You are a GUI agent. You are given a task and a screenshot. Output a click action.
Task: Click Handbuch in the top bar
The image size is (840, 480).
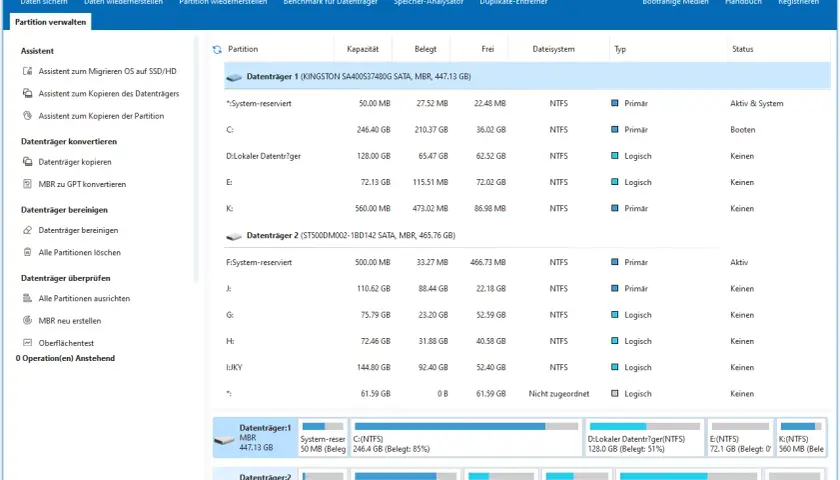[x=743, y=2]
